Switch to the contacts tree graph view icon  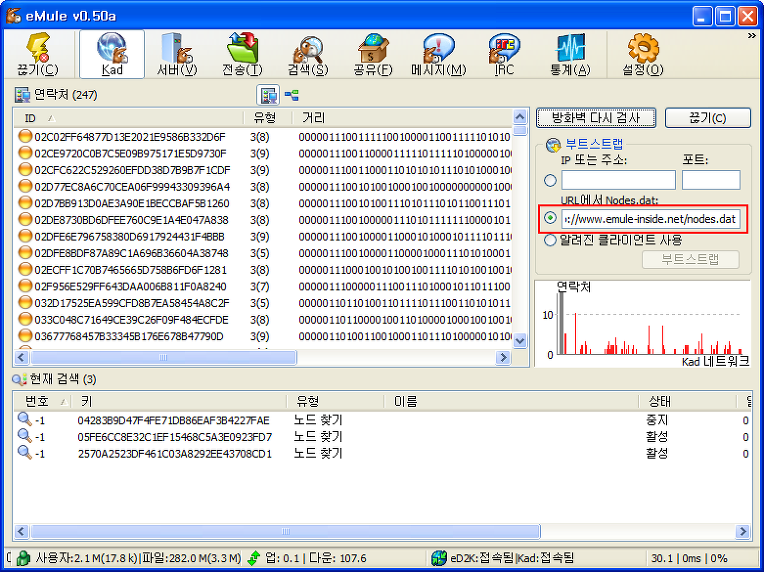(x=291, y=95)
